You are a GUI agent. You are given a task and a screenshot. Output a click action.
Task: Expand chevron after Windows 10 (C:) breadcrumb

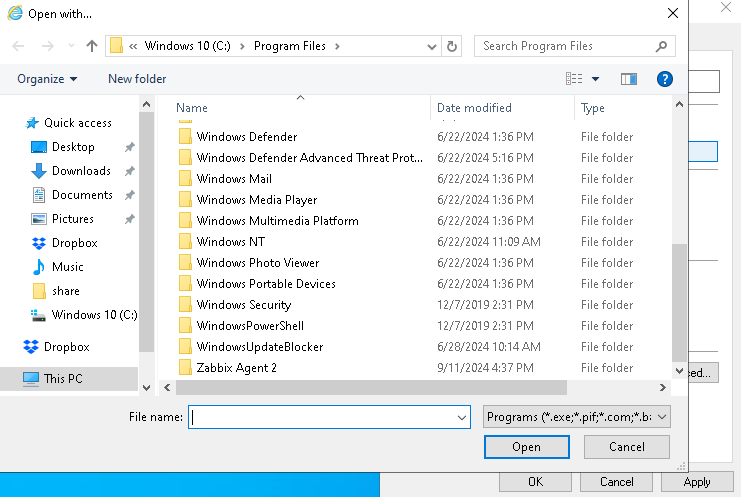242,46
